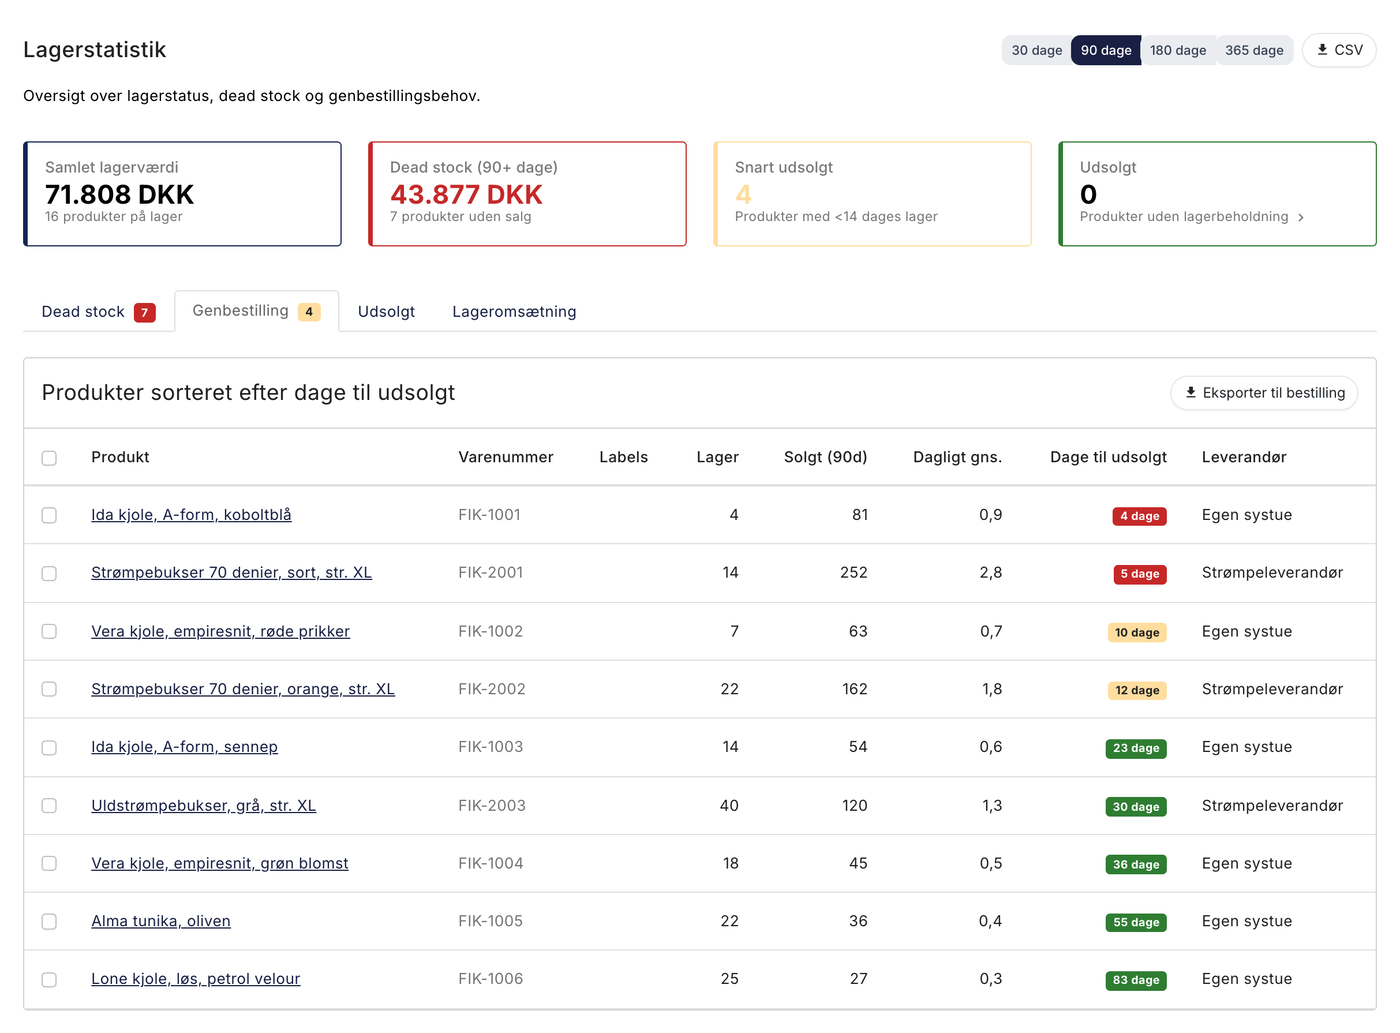This screenshot has height=1033, width=1400.
Task: Click the Dage til udsolgt column header
Action: (x=1108, y=457)
